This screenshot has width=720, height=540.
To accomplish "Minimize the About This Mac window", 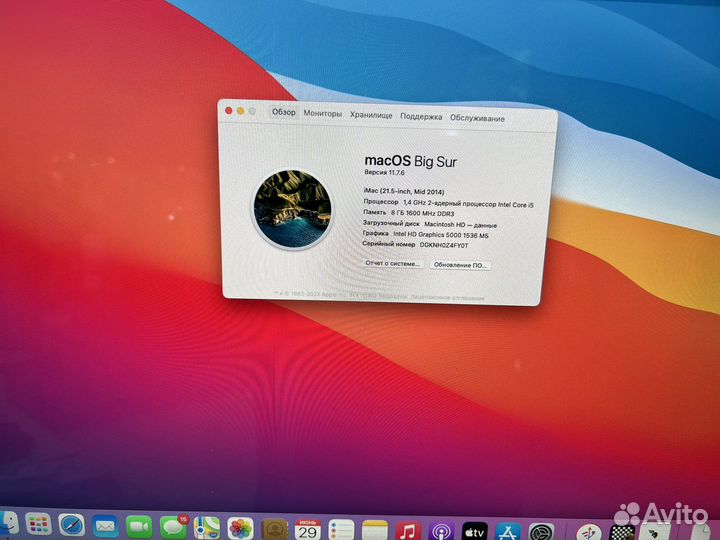I will [240, 111].
